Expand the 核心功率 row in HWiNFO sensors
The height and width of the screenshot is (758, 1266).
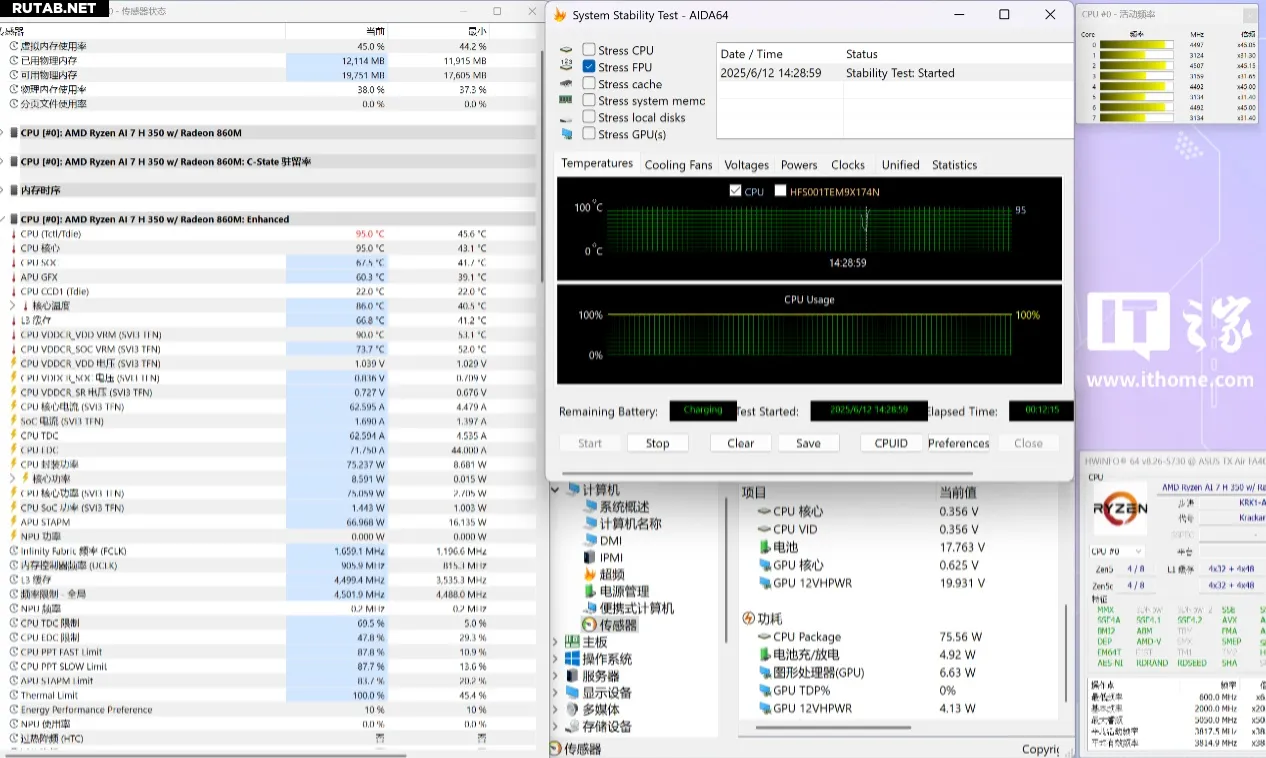(x=13, y=479)
